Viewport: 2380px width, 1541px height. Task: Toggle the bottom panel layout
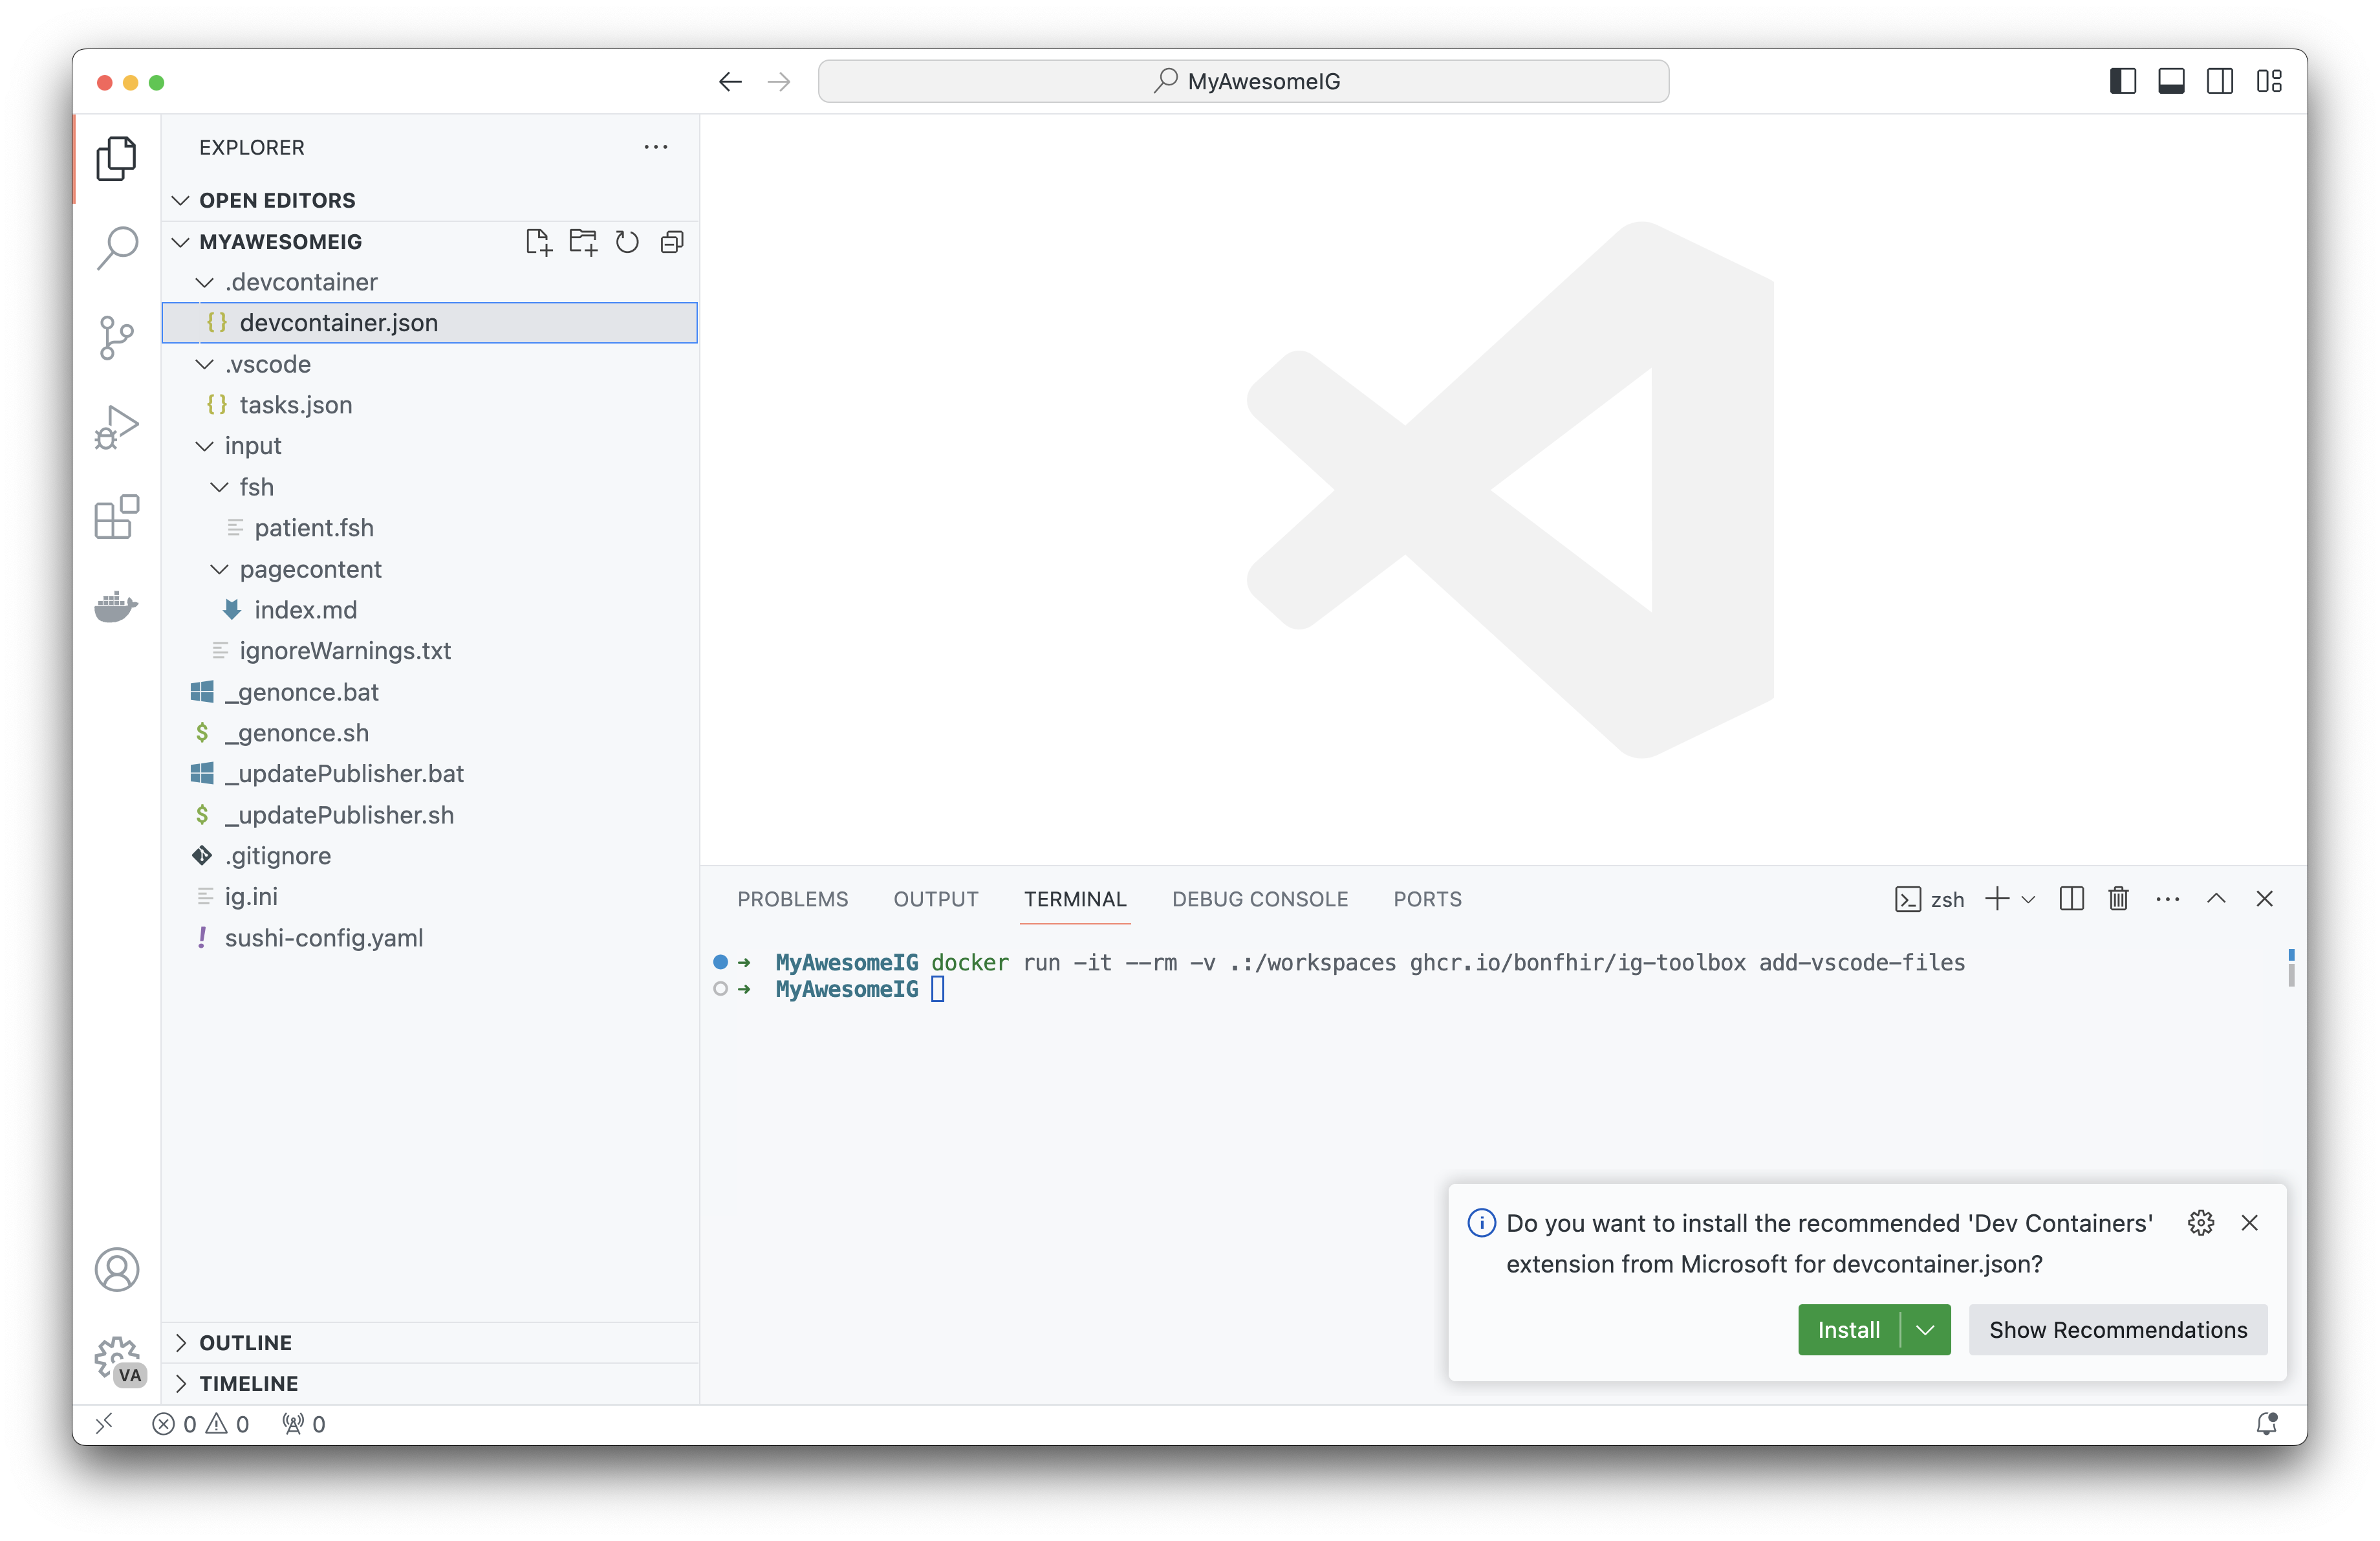(2171, 81)
